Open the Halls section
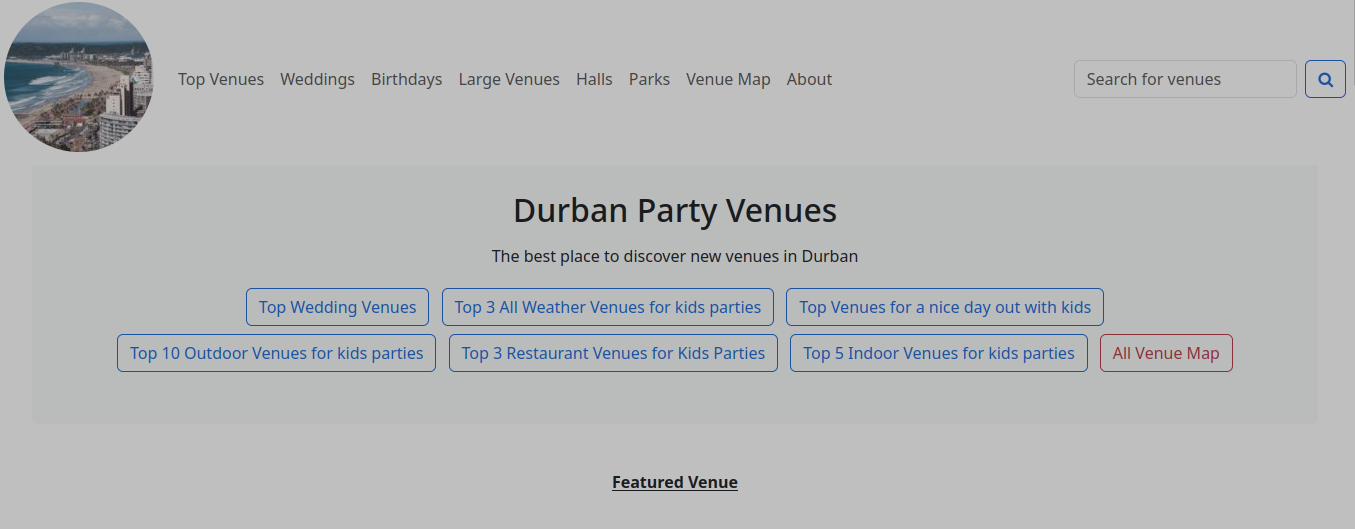 pyautogui.click(x=594, y=79)
